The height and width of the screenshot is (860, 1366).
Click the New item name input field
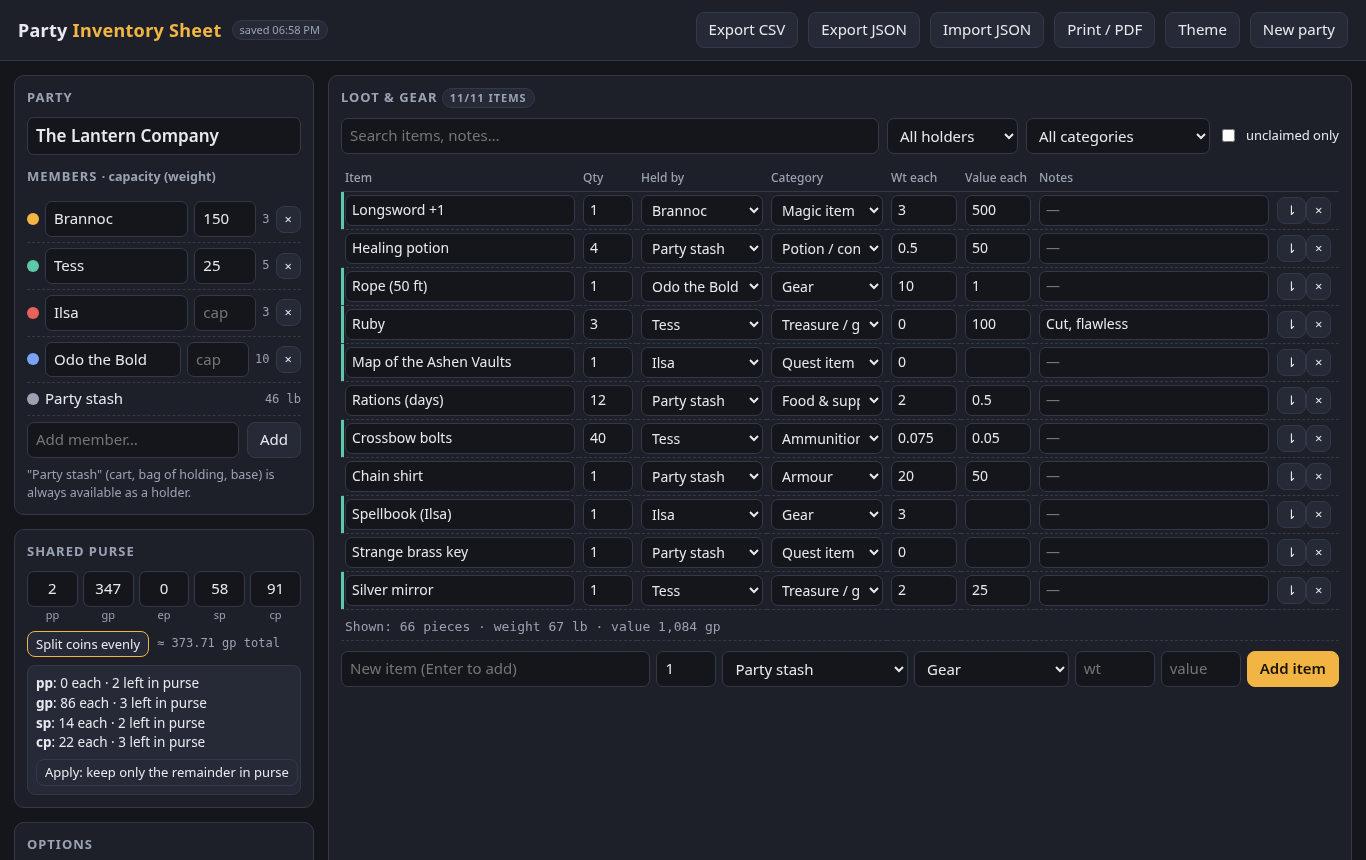point(495,669)
